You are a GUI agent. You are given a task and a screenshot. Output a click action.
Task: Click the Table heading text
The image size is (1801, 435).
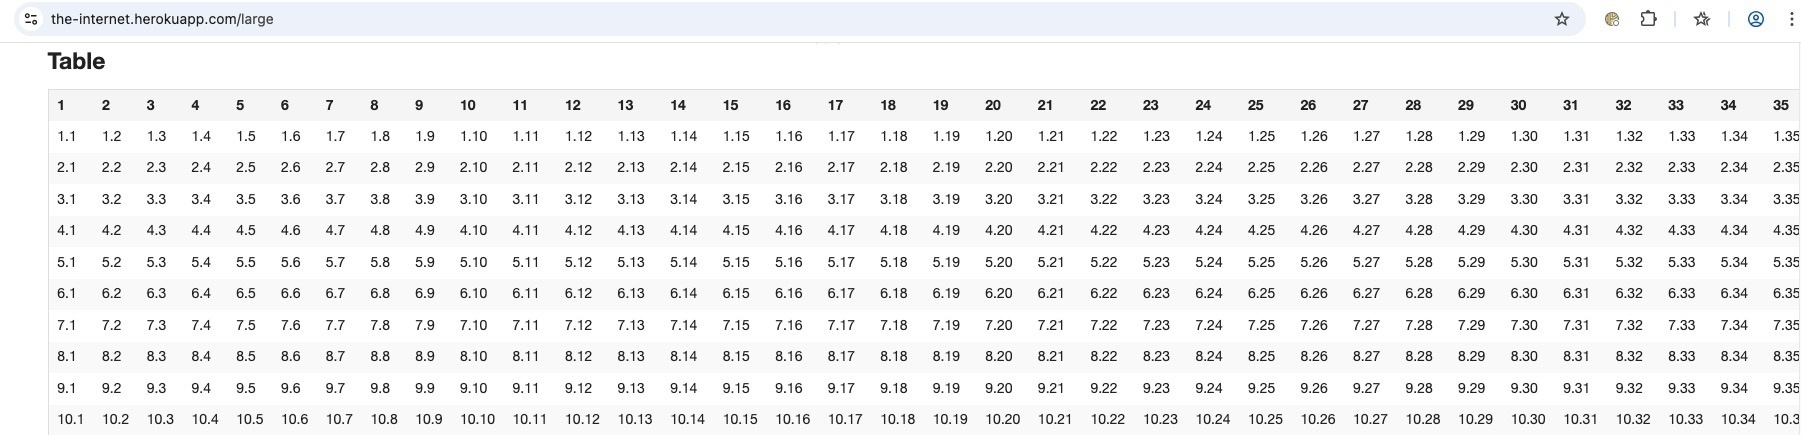(76, 62)
